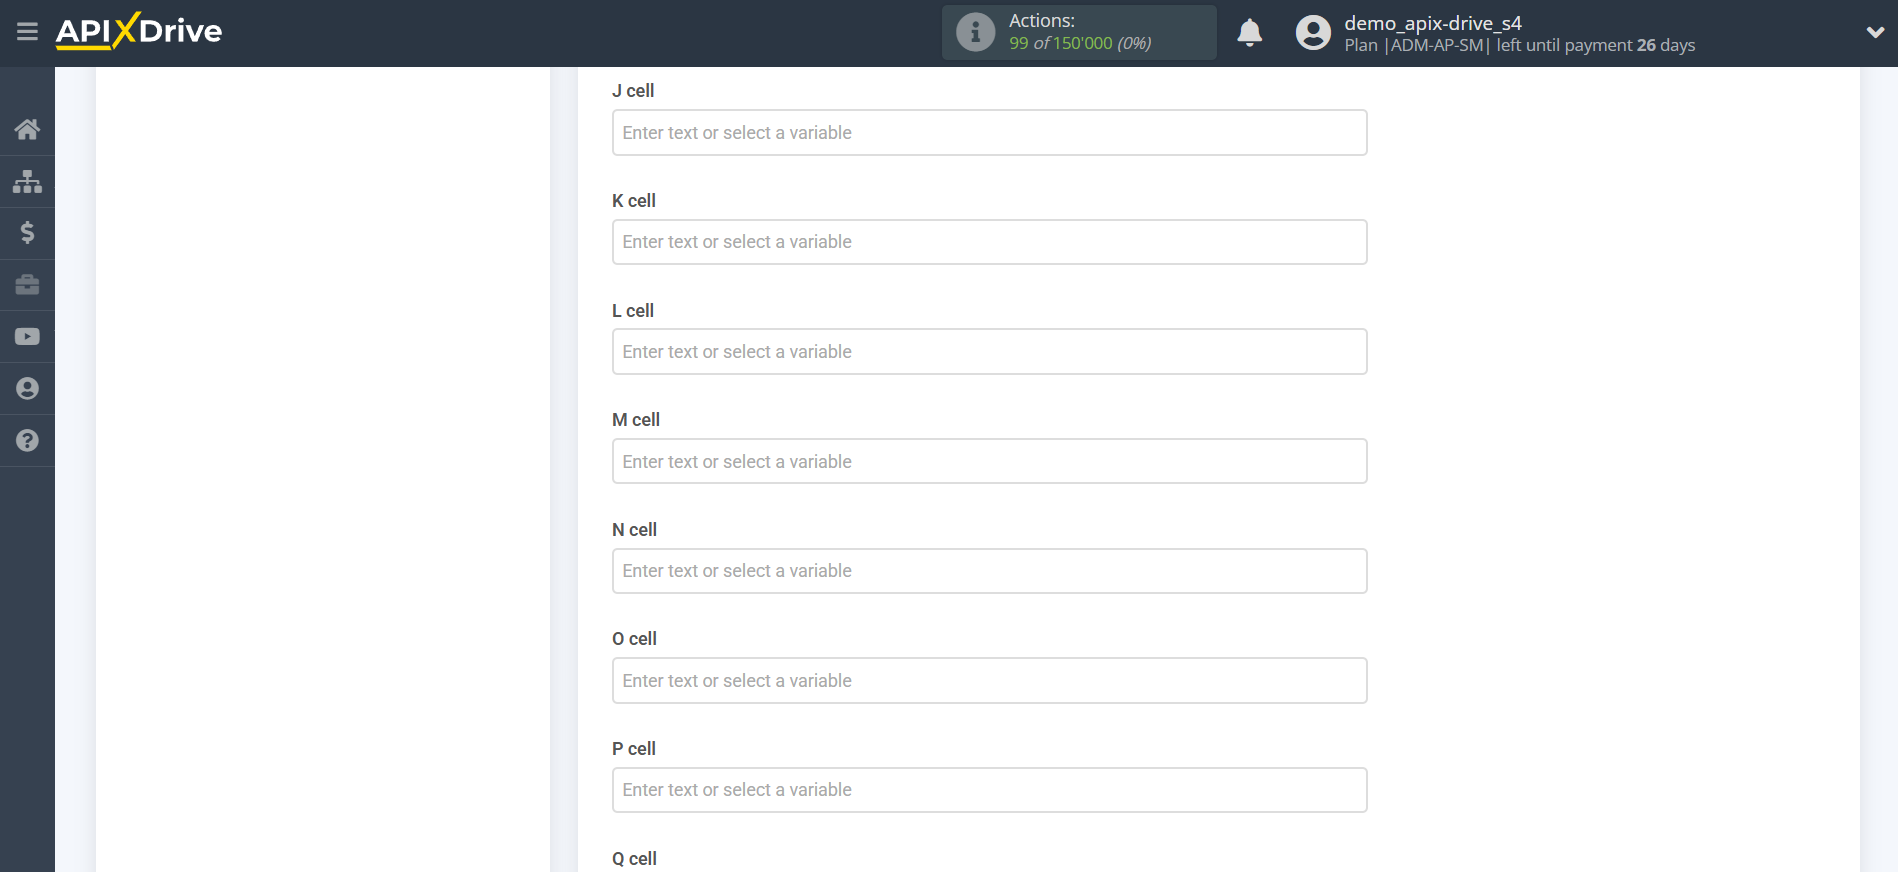Click the Actions info icon

(x=975, y=31)
